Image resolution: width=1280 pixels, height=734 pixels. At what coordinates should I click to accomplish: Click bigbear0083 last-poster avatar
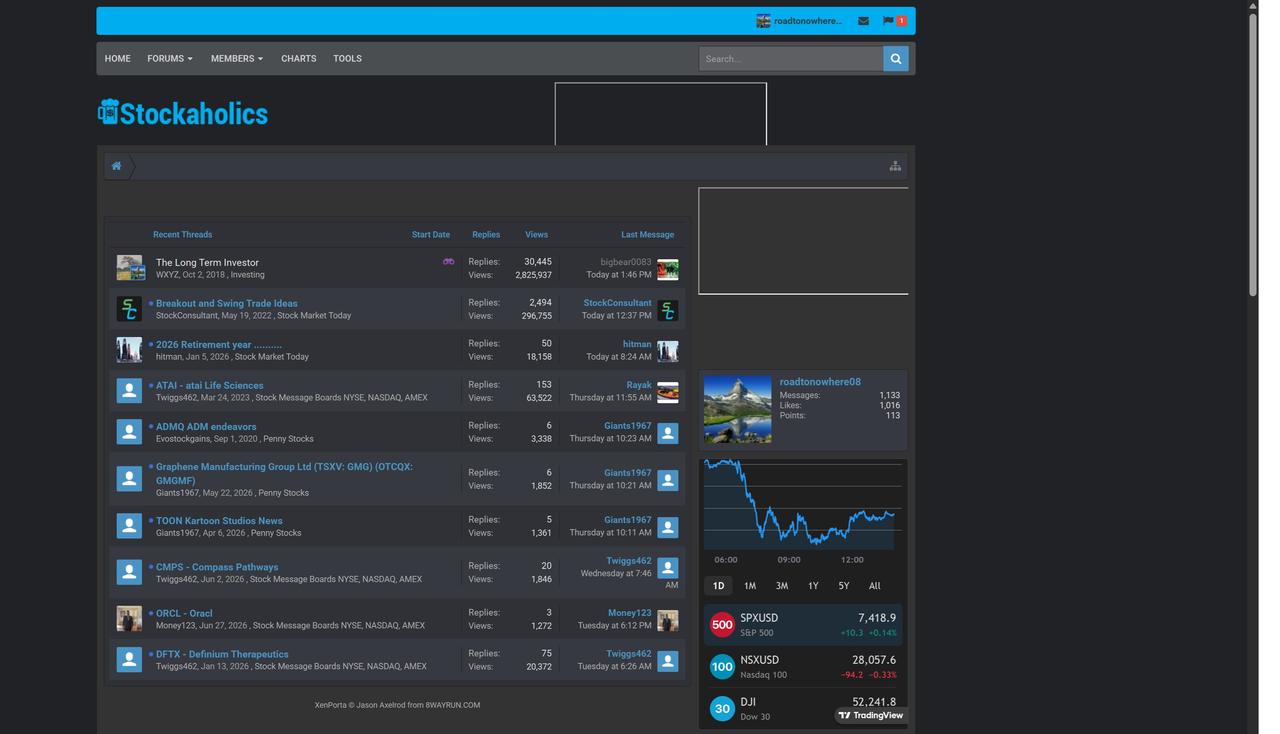coord(668,269)
